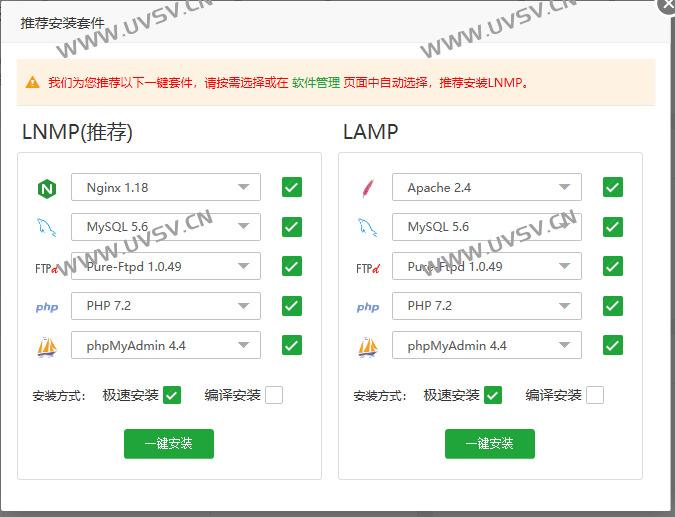
Task: Click the LAMP heading
Action: 371,132
